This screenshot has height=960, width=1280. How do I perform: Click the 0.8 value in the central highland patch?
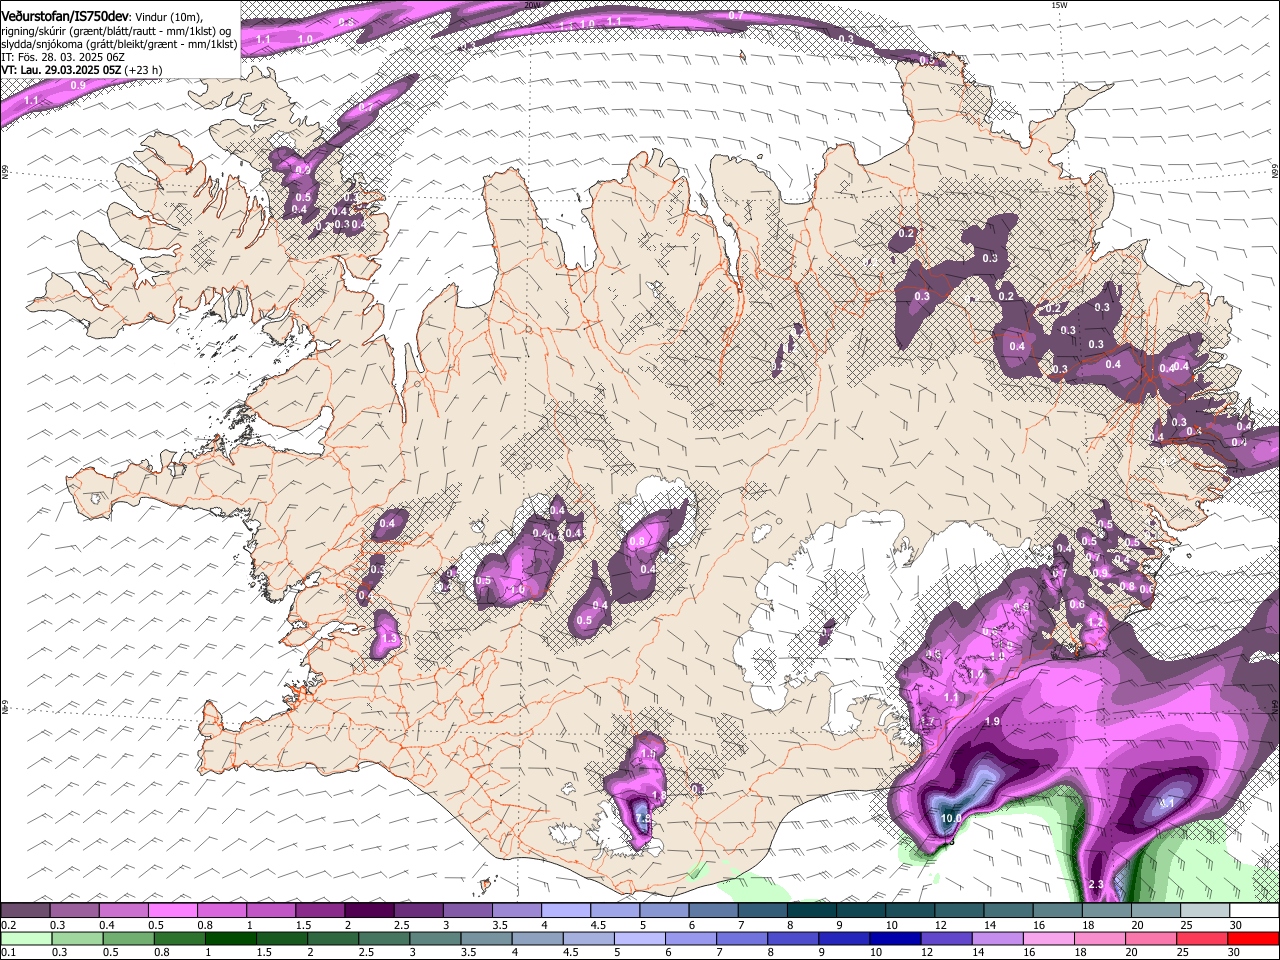(637, 542)
